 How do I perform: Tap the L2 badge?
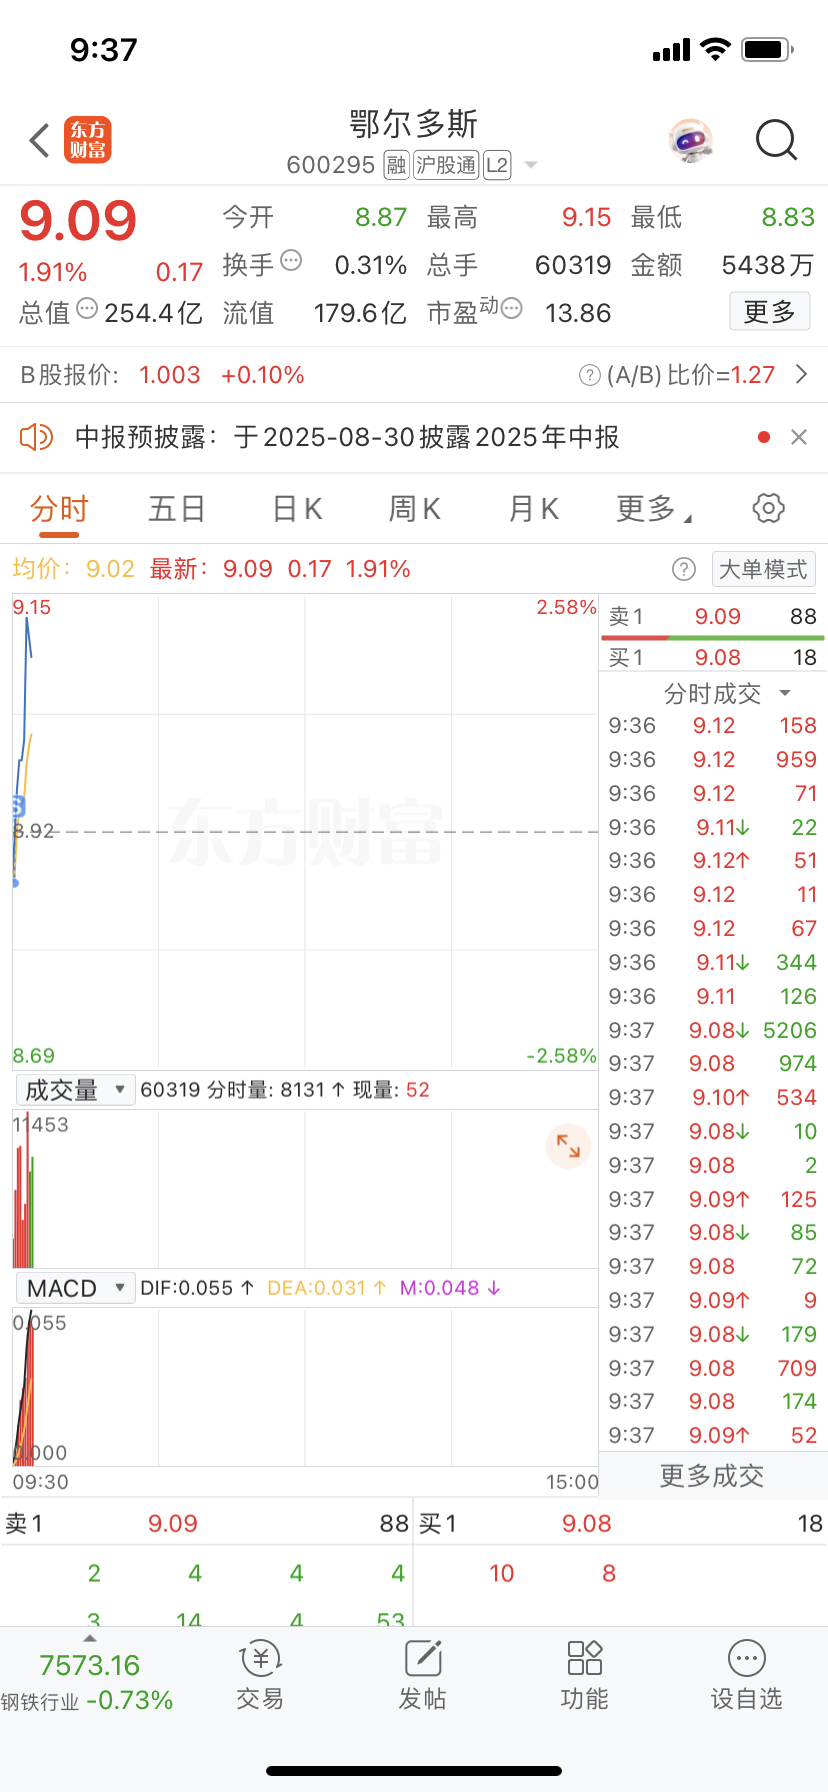497,165
